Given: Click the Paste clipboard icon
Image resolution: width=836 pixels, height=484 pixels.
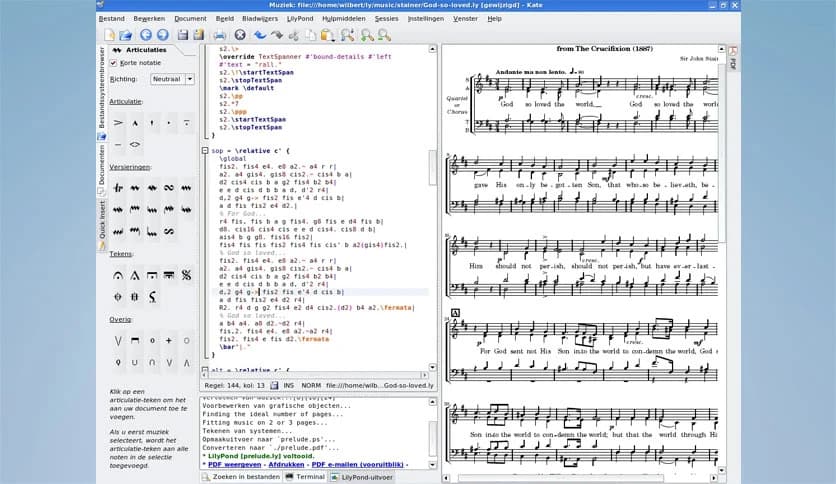Looking at the screenshot, I should pyautogui.click(x=327, y=35).
